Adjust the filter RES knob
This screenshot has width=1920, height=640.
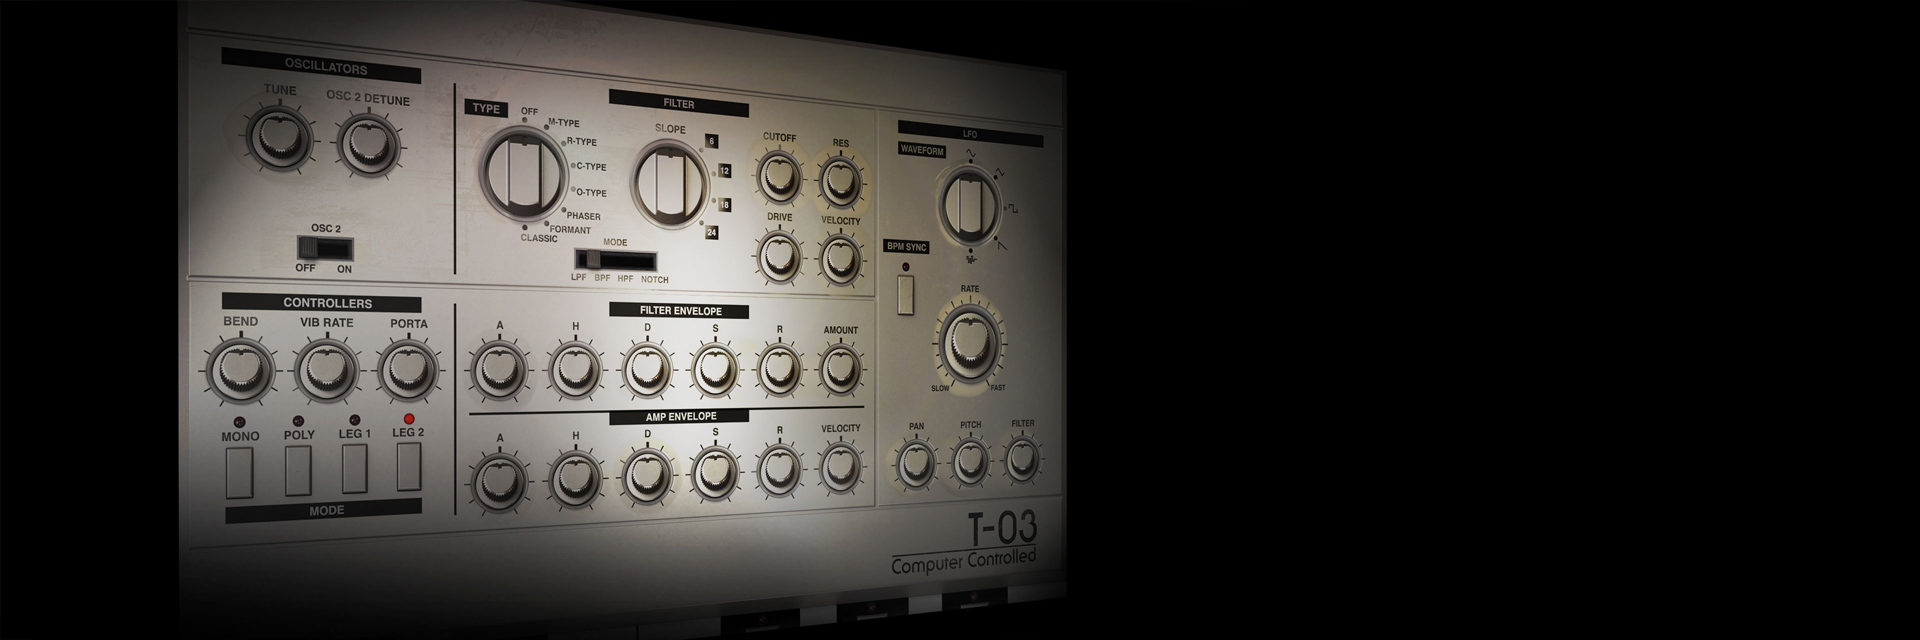coord(840,180)
